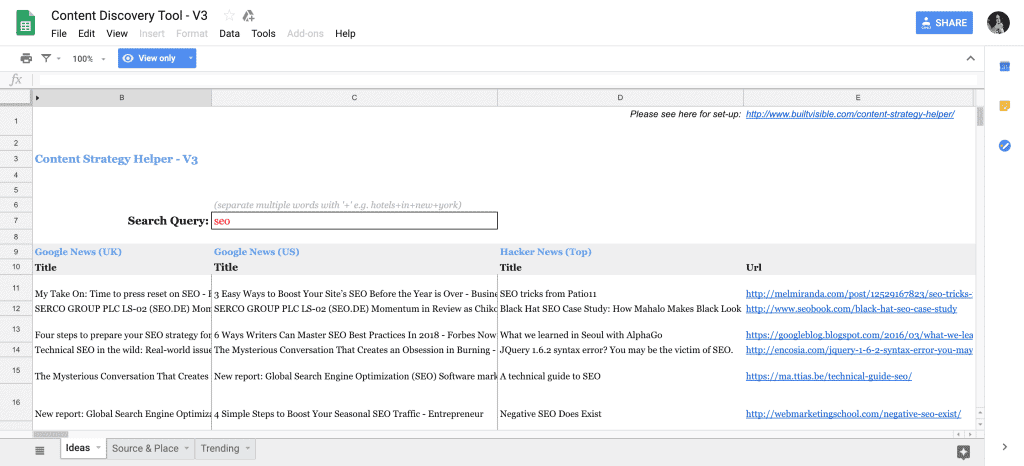
Task: Open the filter views dropdown arrow
Action: (59, 59)
